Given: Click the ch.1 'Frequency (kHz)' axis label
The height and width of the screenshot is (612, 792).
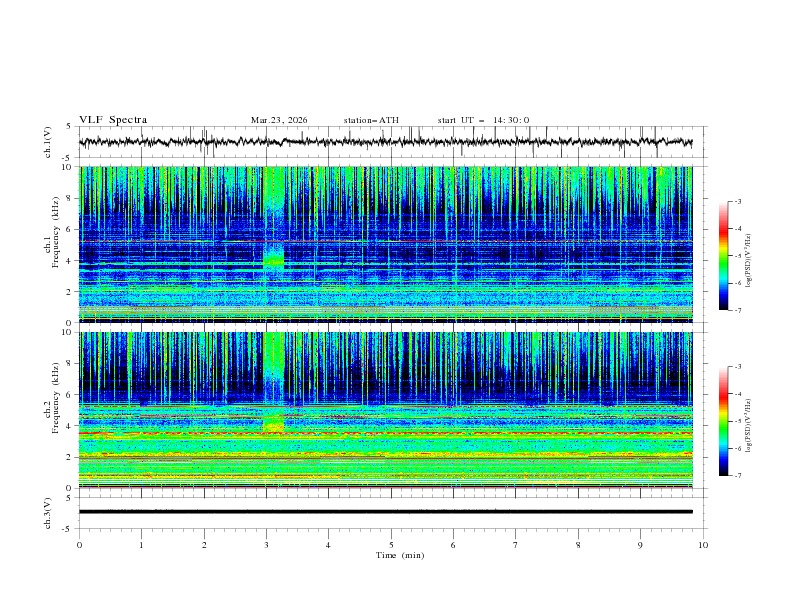Looking at the screenshot, I should click(x=56, y=230).
